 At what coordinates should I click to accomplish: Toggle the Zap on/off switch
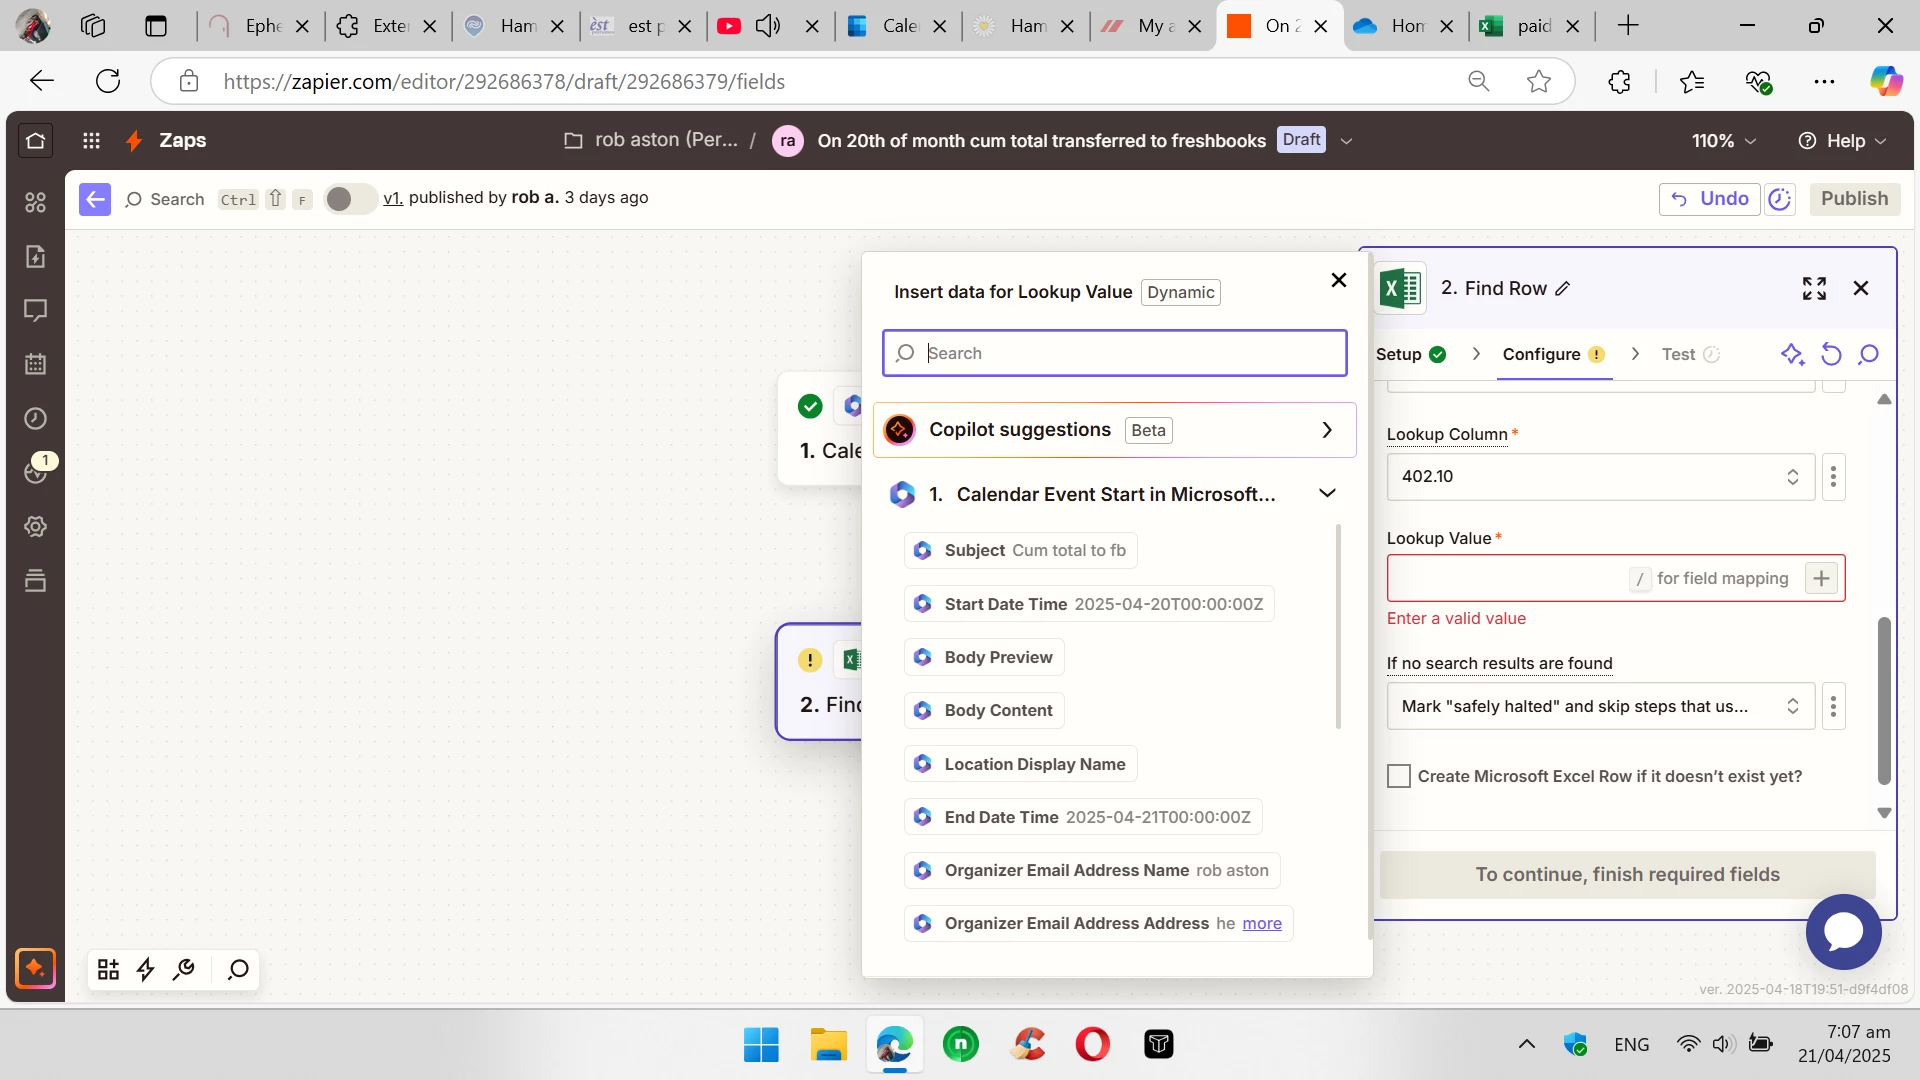point(348,199)
